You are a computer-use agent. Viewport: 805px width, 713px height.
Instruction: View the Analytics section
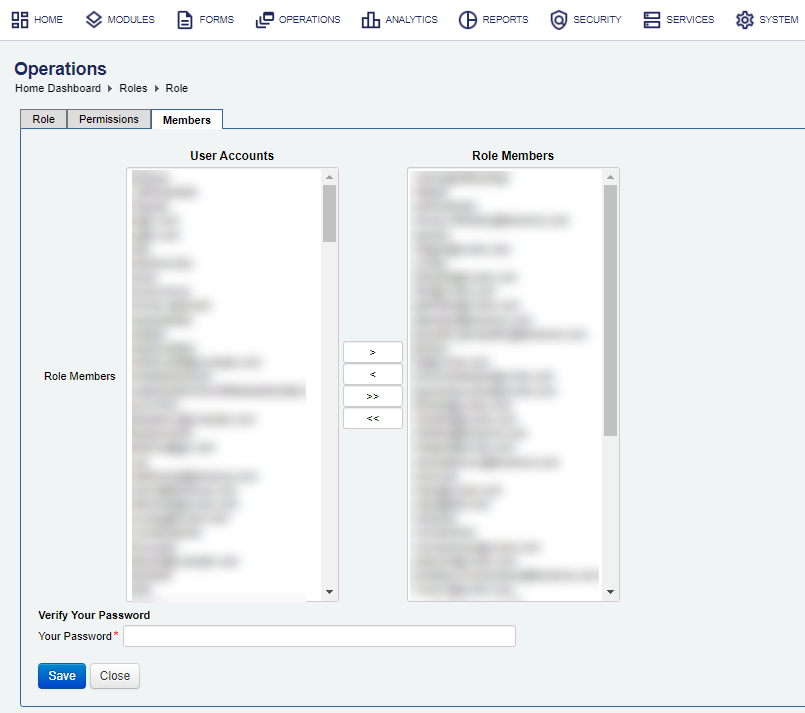coord(399,19)
